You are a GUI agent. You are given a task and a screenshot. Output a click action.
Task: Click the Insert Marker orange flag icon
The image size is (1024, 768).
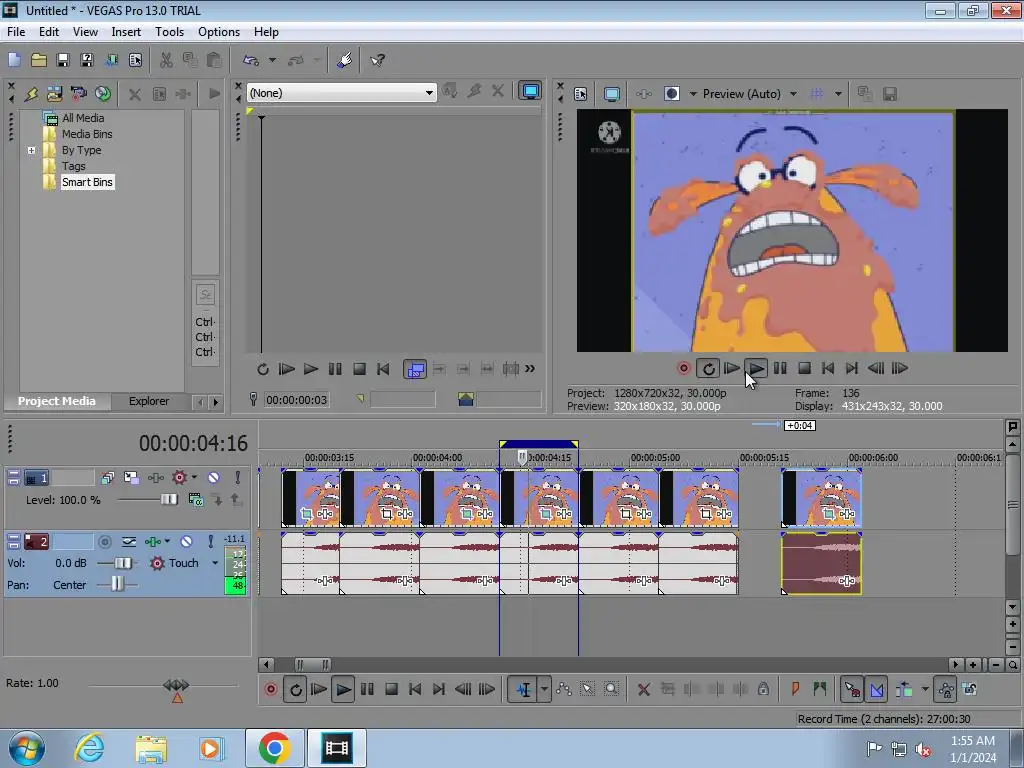[x=795, y=689]
